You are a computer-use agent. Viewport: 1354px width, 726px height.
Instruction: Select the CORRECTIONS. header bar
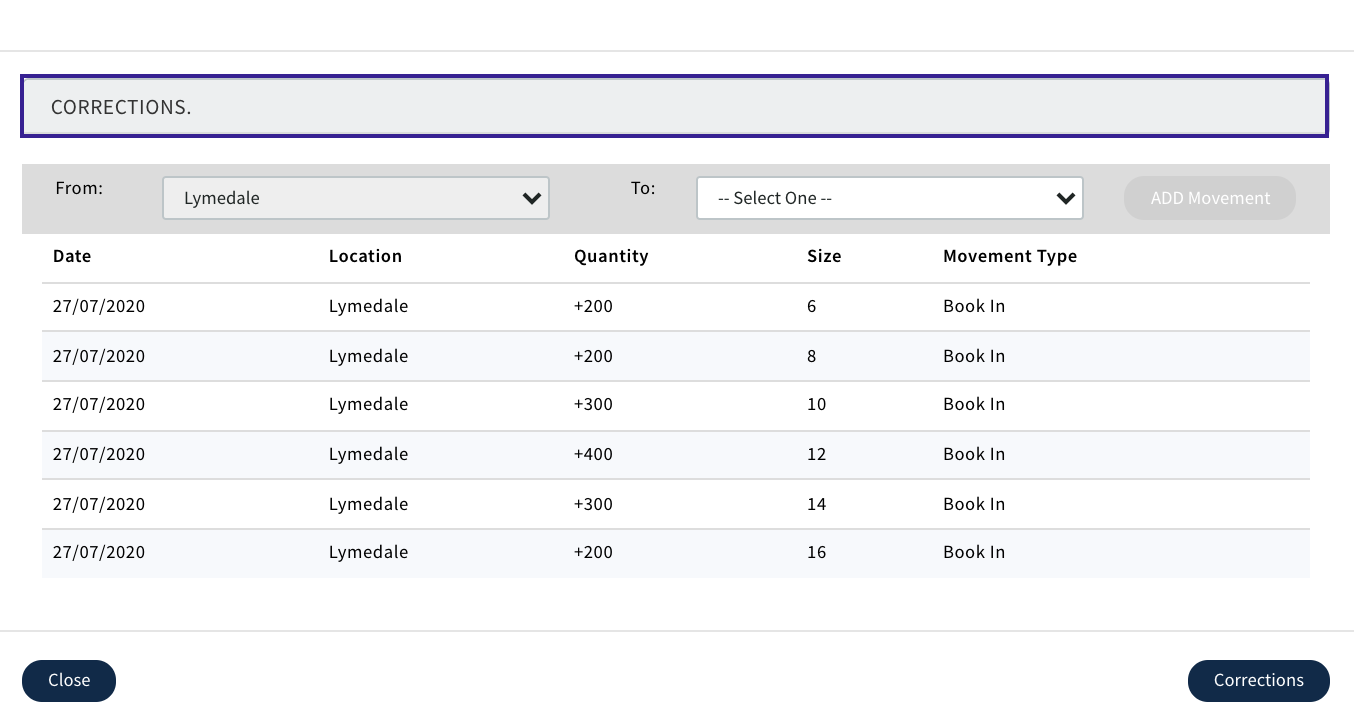click(675, 106)
